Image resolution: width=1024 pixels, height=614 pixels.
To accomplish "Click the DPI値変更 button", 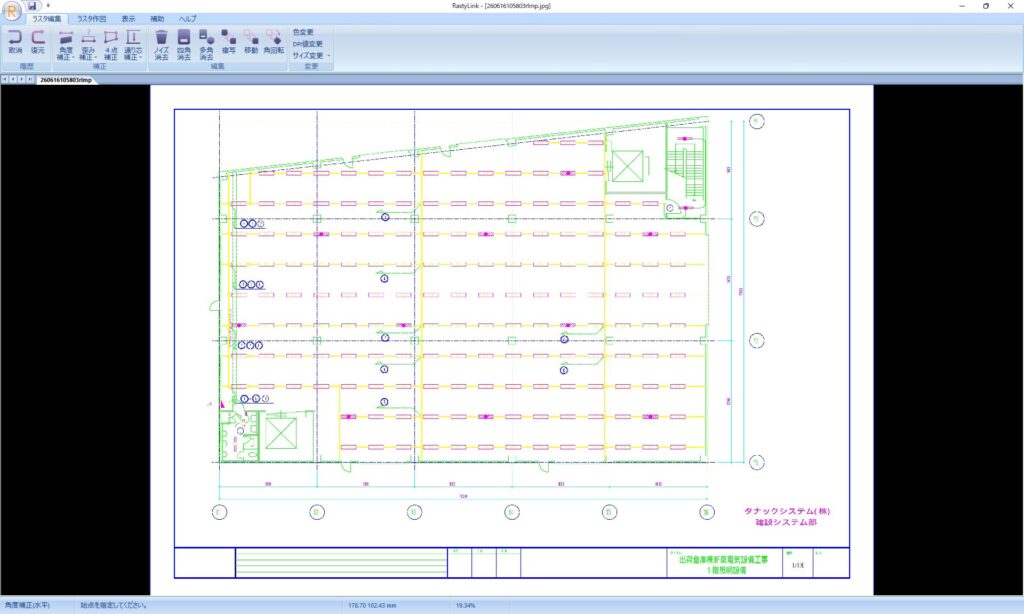I will pyautogui.click(x=307, y=44).
